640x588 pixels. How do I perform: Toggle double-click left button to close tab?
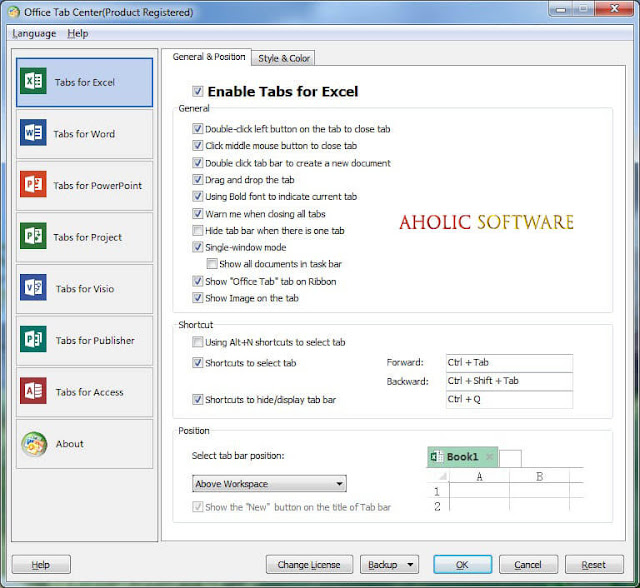(198, 129)
